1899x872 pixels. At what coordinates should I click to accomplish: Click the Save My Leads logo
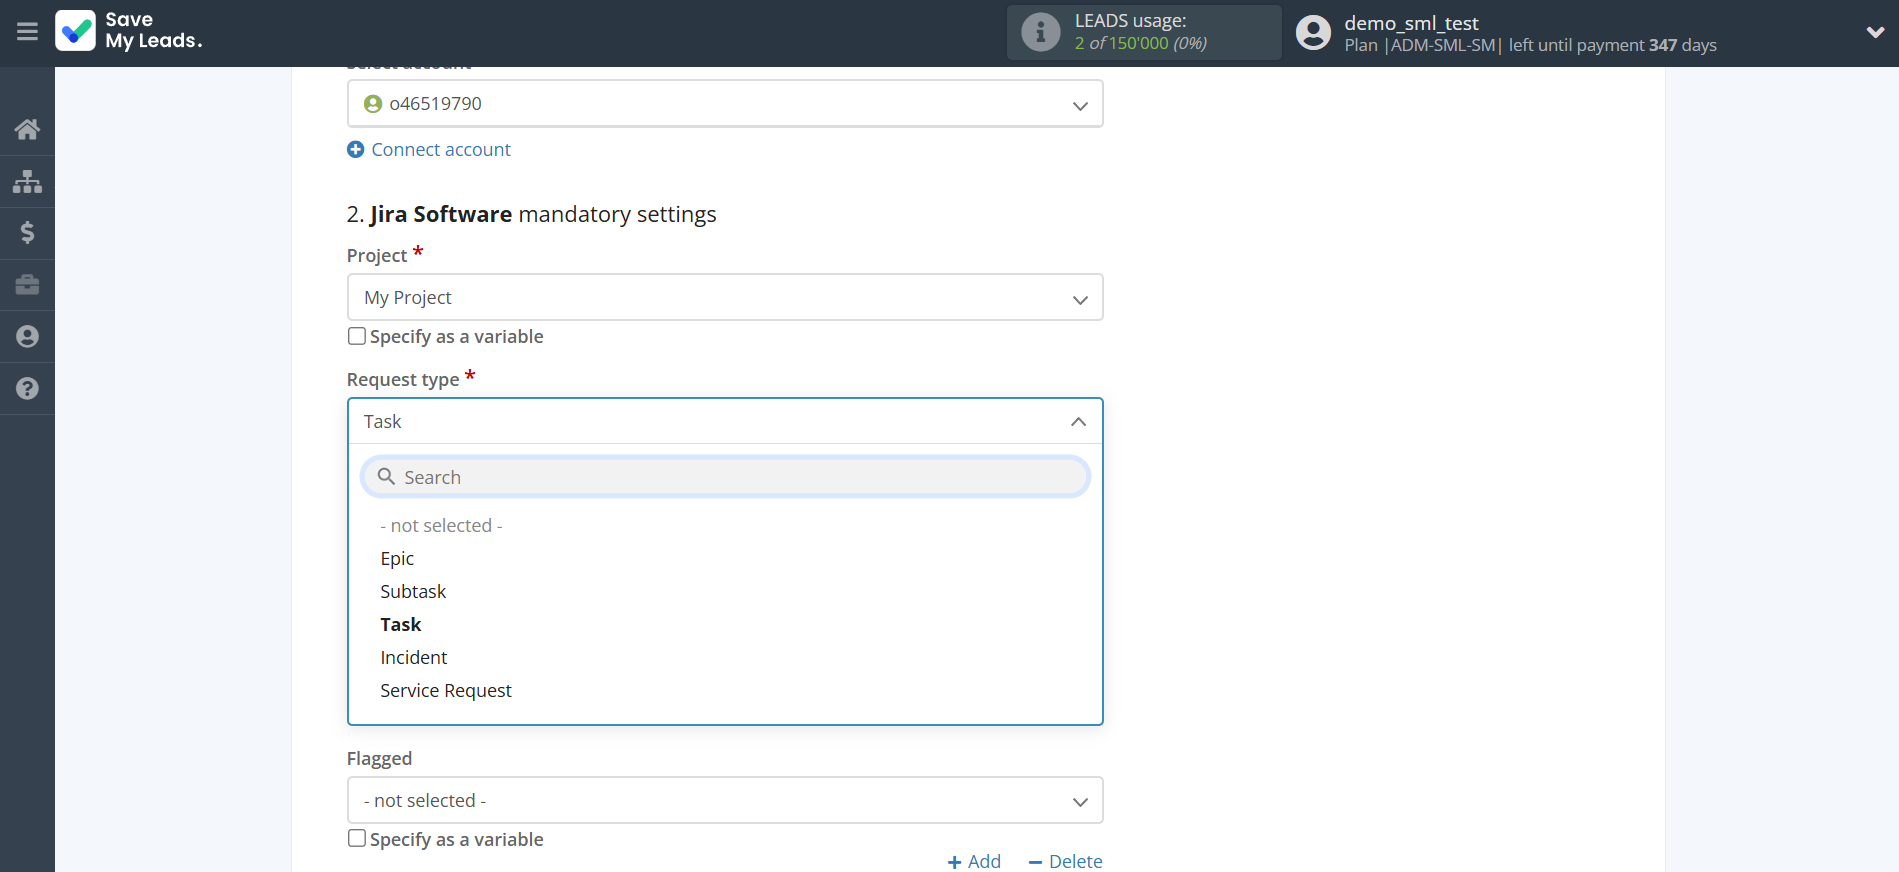click(129, 31)
